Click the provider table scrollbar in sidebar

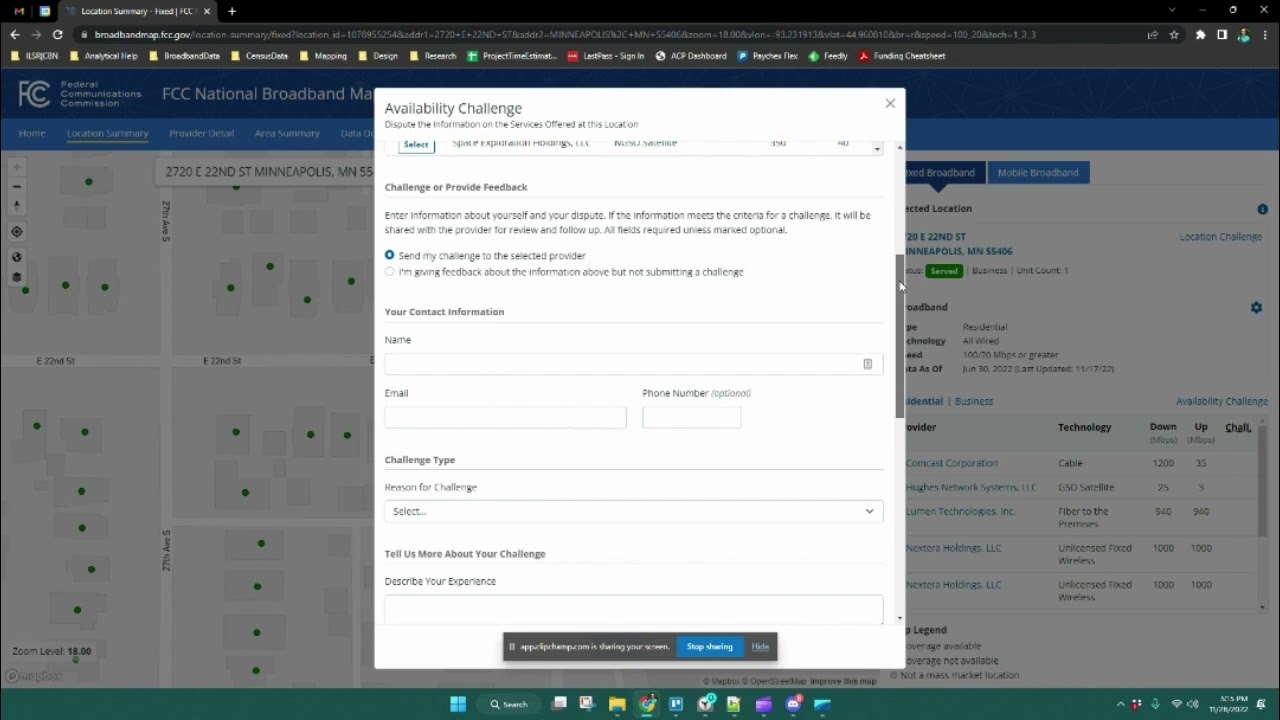pos(1261,480)
